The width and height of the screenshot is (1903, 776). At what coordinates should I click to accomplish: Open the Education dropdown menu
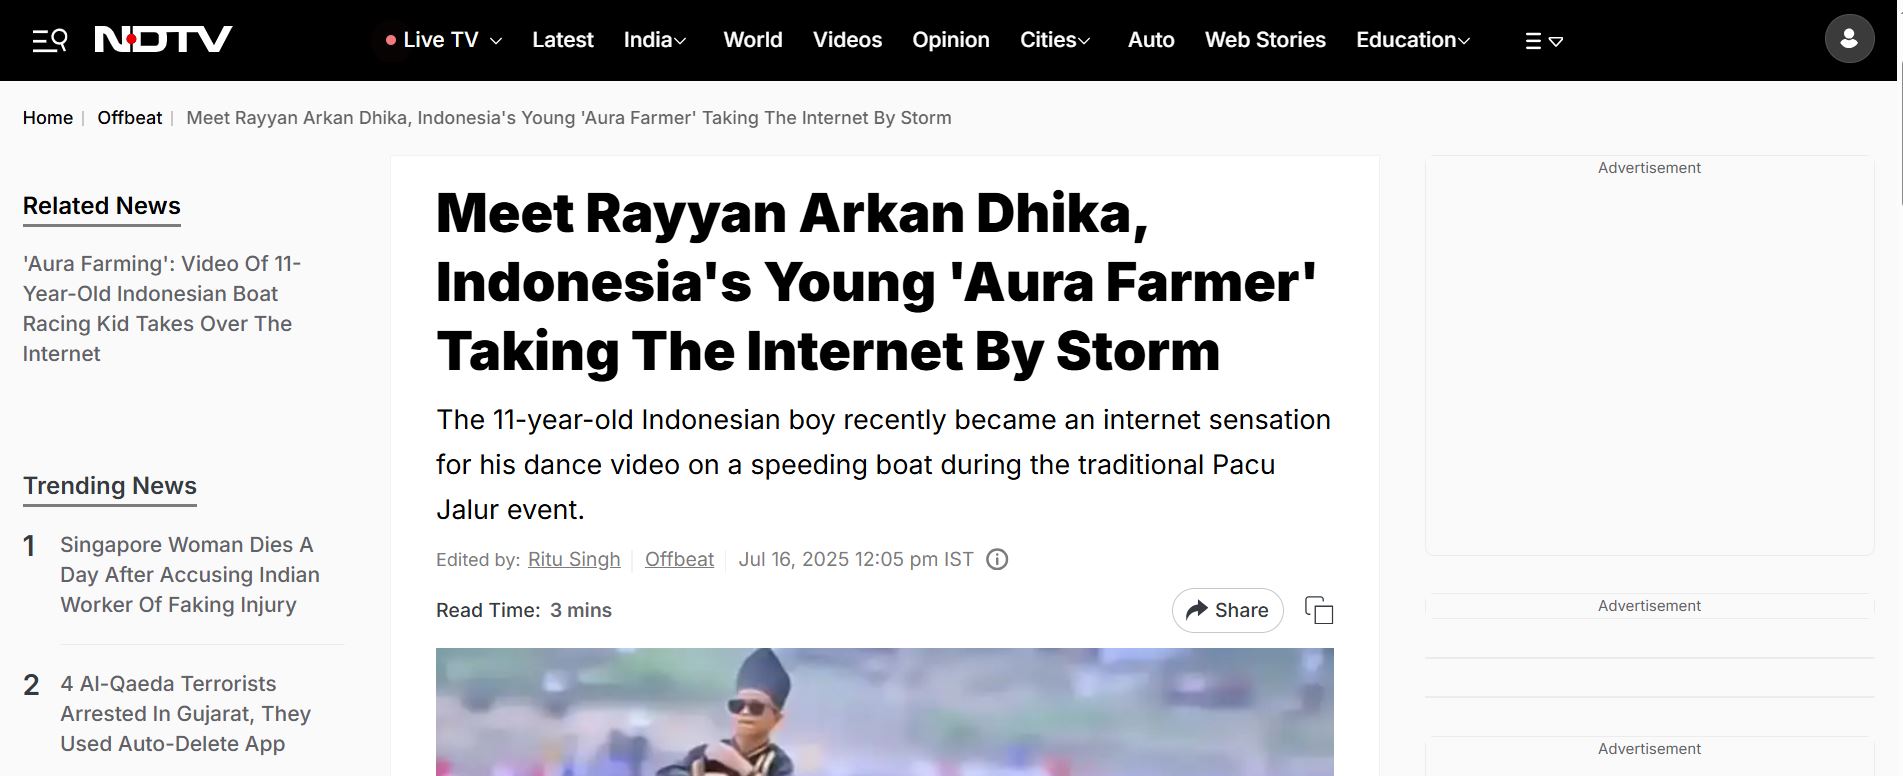click(1413, 40)
